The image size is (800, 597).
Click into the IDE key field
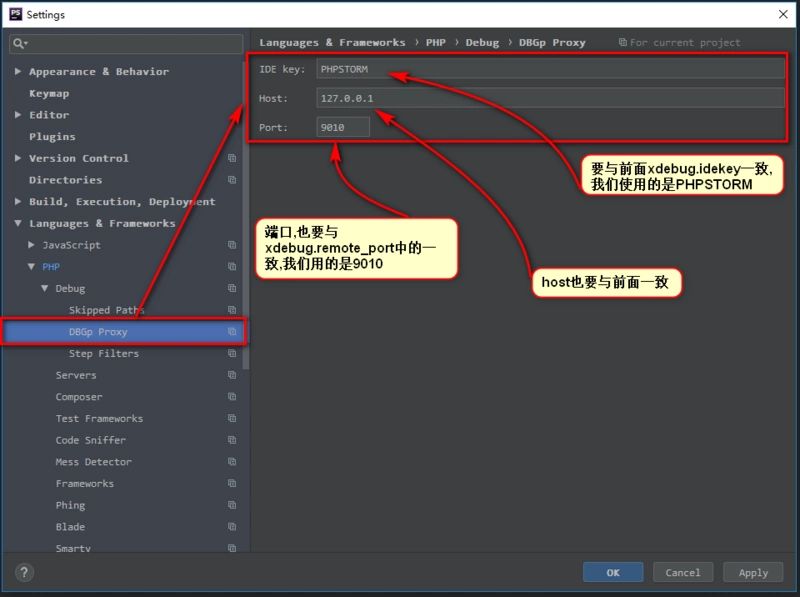550,69
